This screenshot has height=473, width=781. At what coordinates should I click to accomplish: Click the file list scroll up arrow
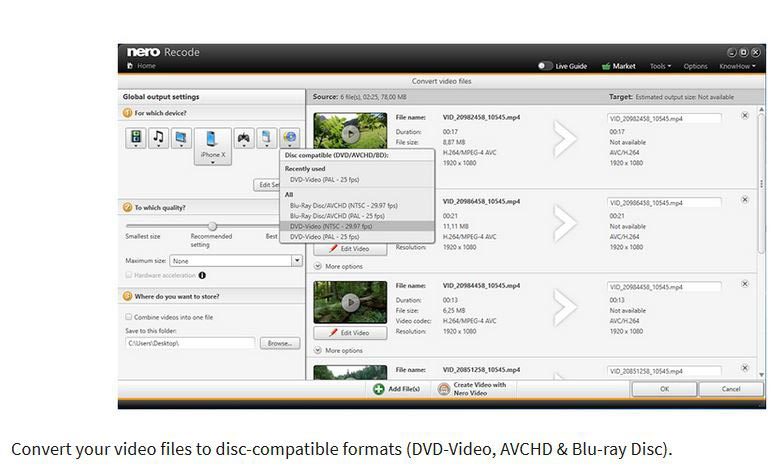point(761,109)
